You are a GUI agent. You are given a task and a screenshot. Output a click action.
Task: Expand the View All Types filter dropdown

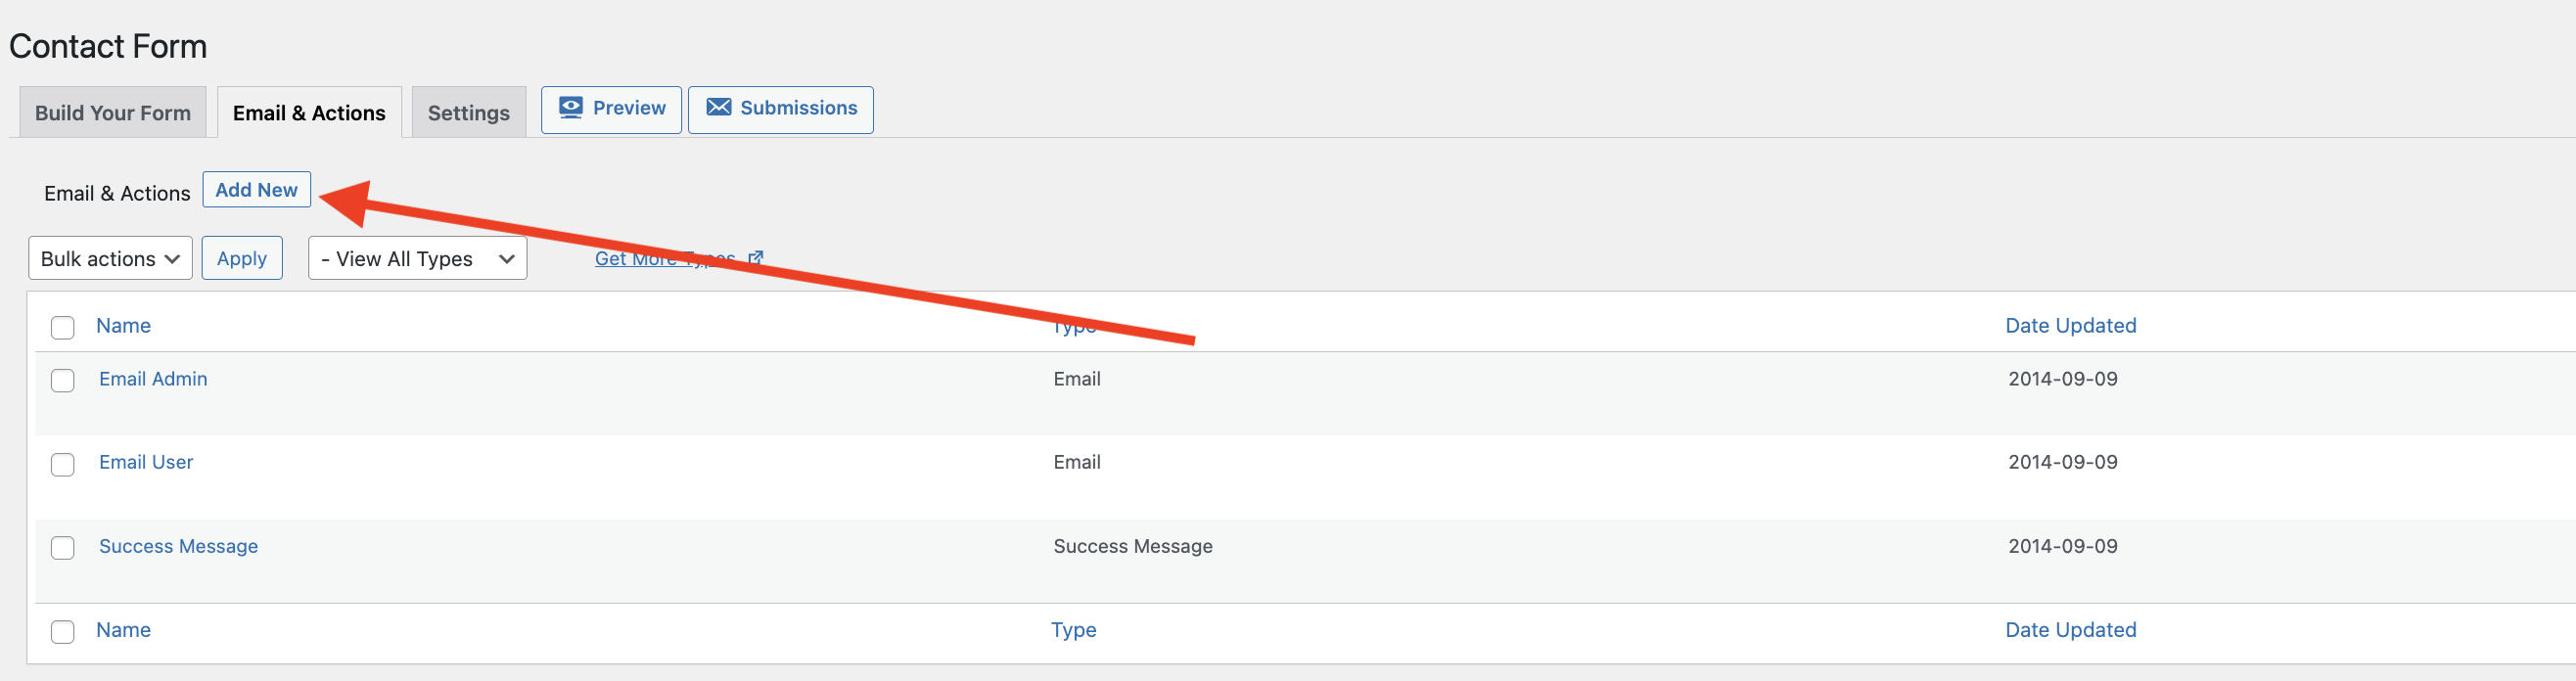[x=417, y=258]
